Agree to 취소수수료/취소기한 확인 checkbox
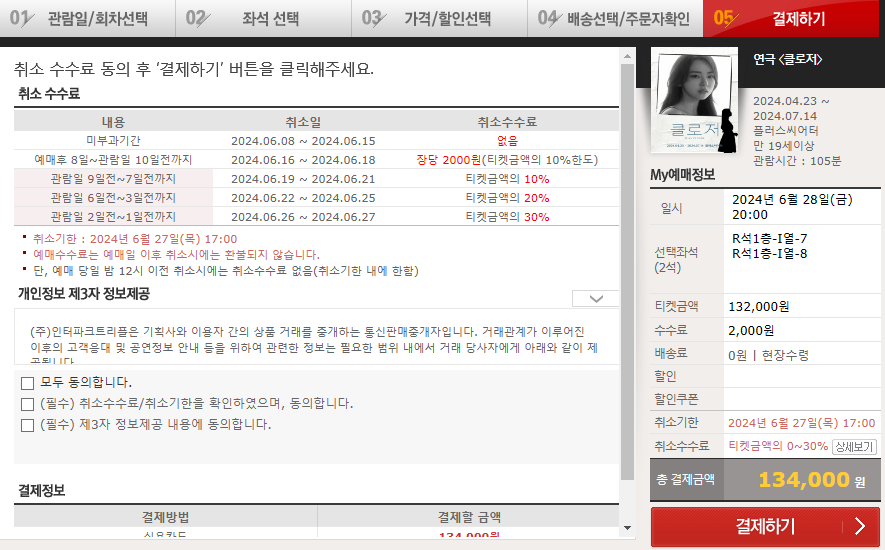This screenshot has width=885, height=550. tap(27, 404)
